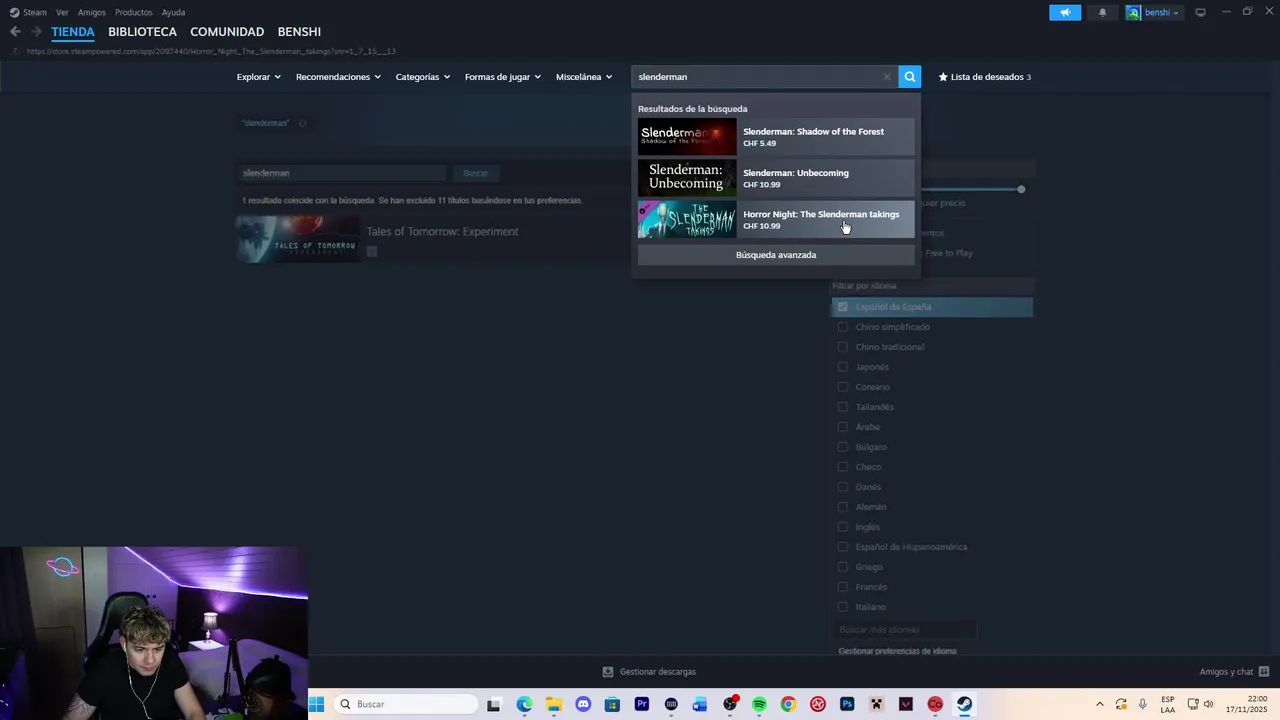This screenshot has width=1280, height=720.
Task: Clear the slenderman store search text
Action: click(x=887, y=77)
